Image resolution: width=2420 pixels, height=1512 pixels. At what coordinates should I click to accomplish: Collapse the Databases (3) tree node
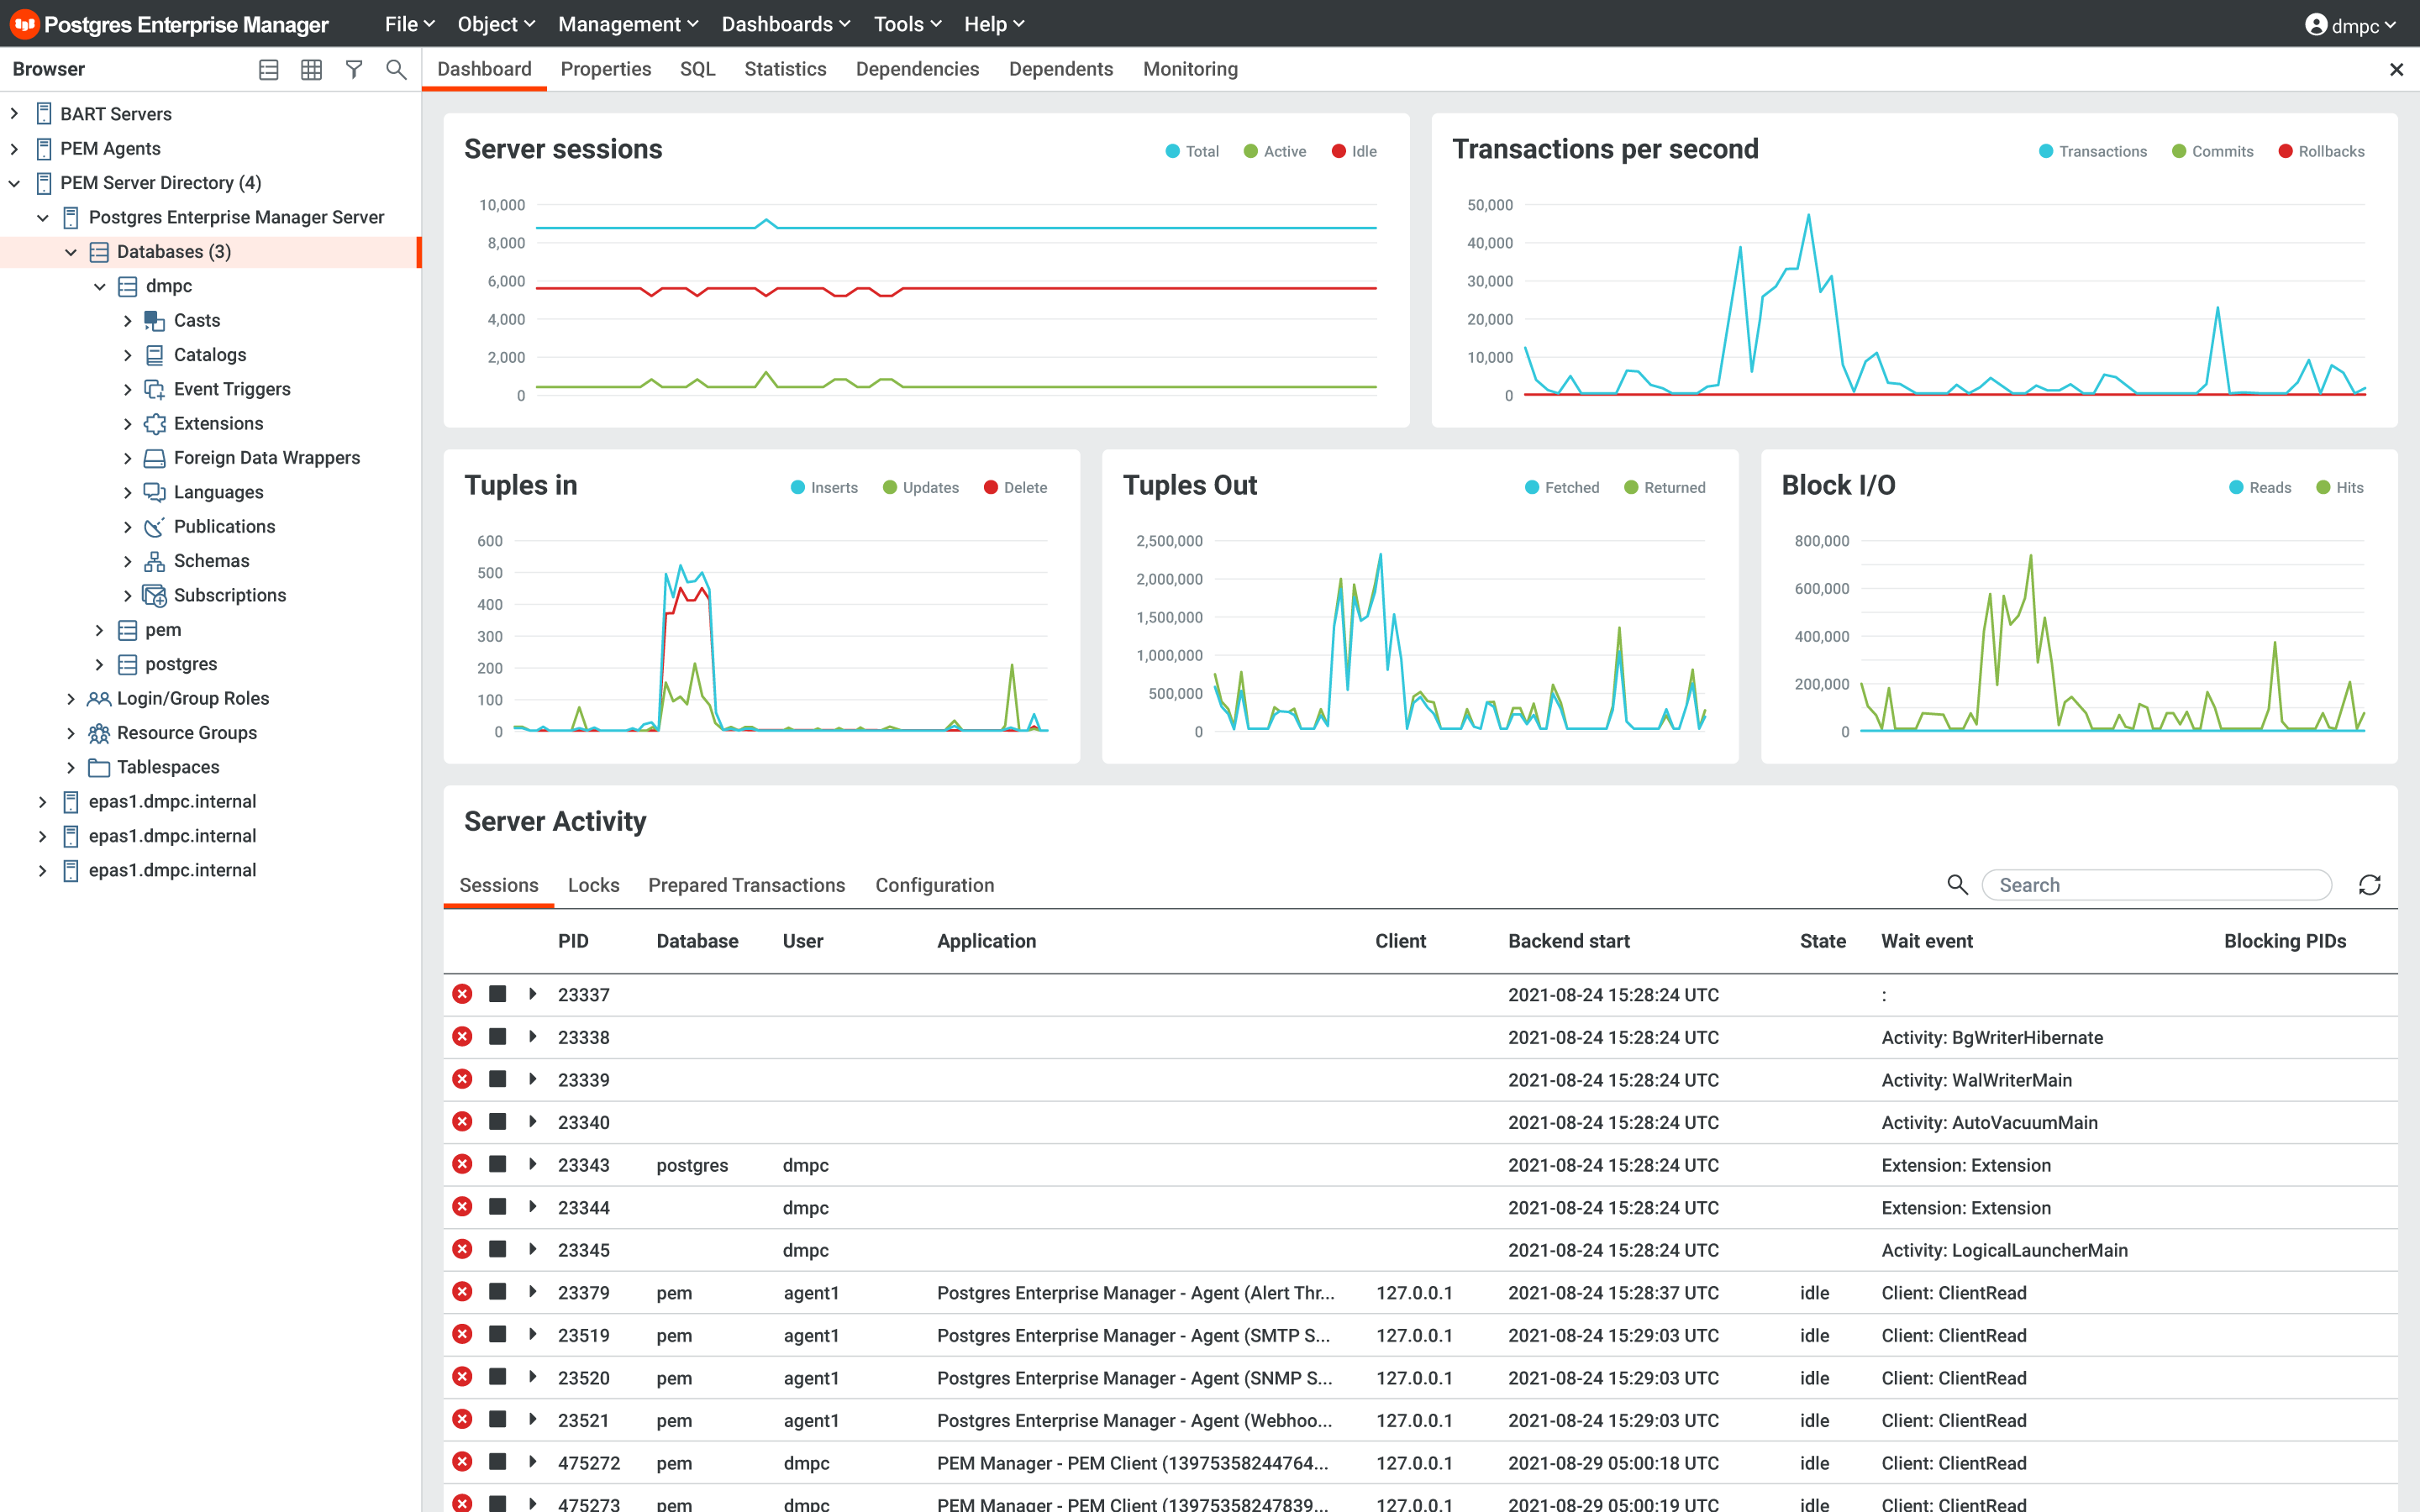point(71,252)
